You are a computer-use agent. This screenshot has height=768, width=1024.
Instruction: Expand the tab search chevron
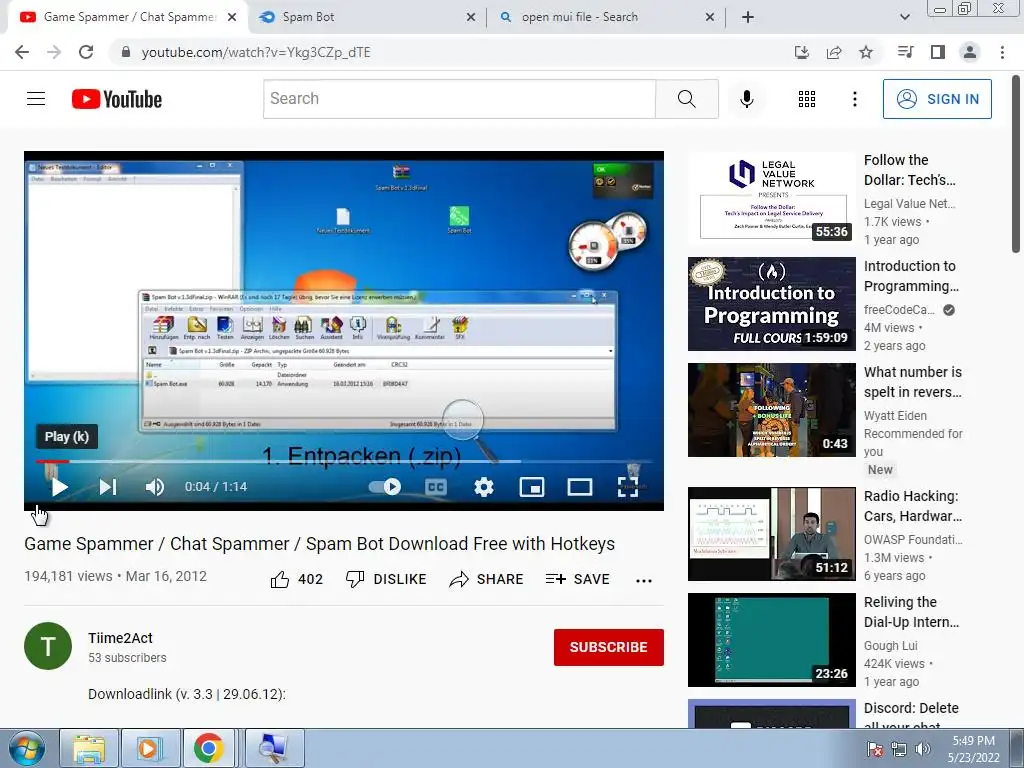click(x=904, y=18)
